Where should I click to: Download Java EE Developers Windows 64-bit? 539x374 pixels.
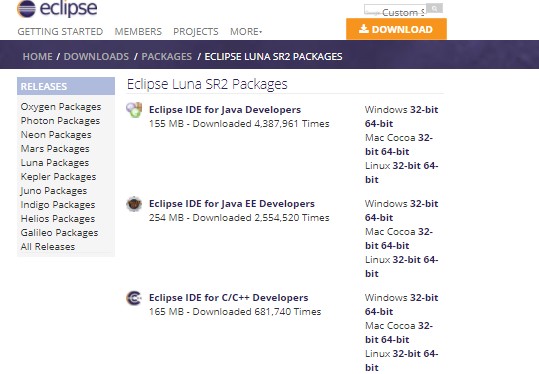coord(379,218)
